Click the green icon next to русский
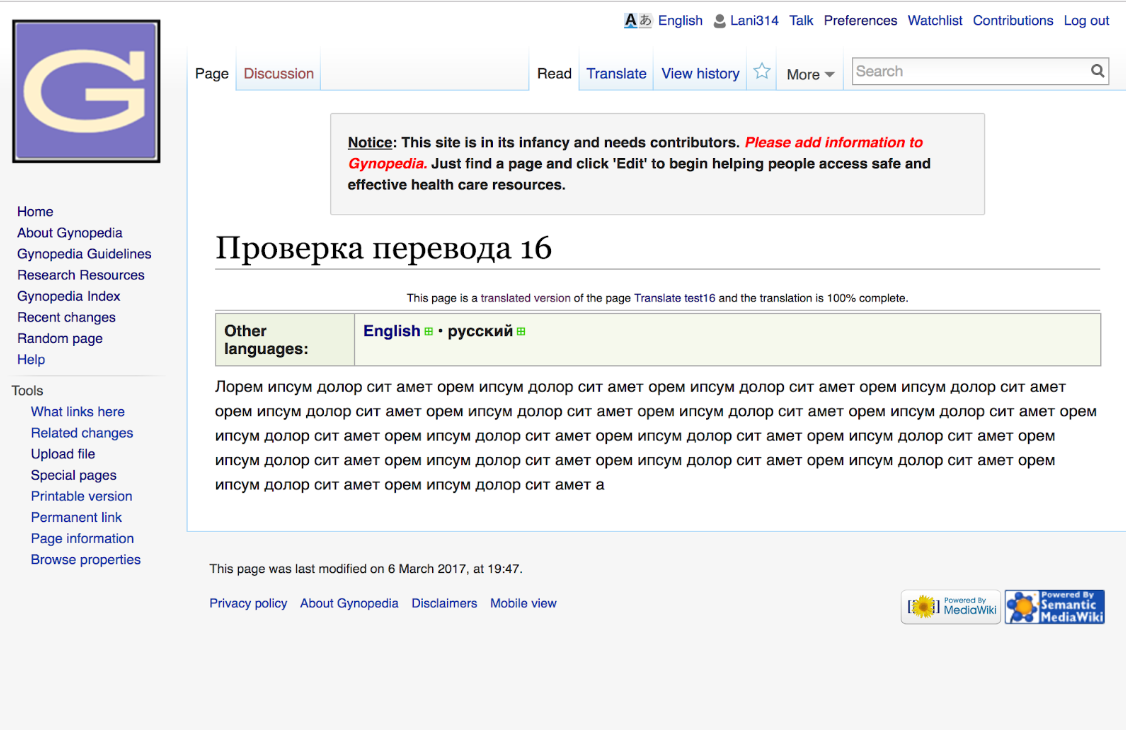 click(x=521, y=332)
